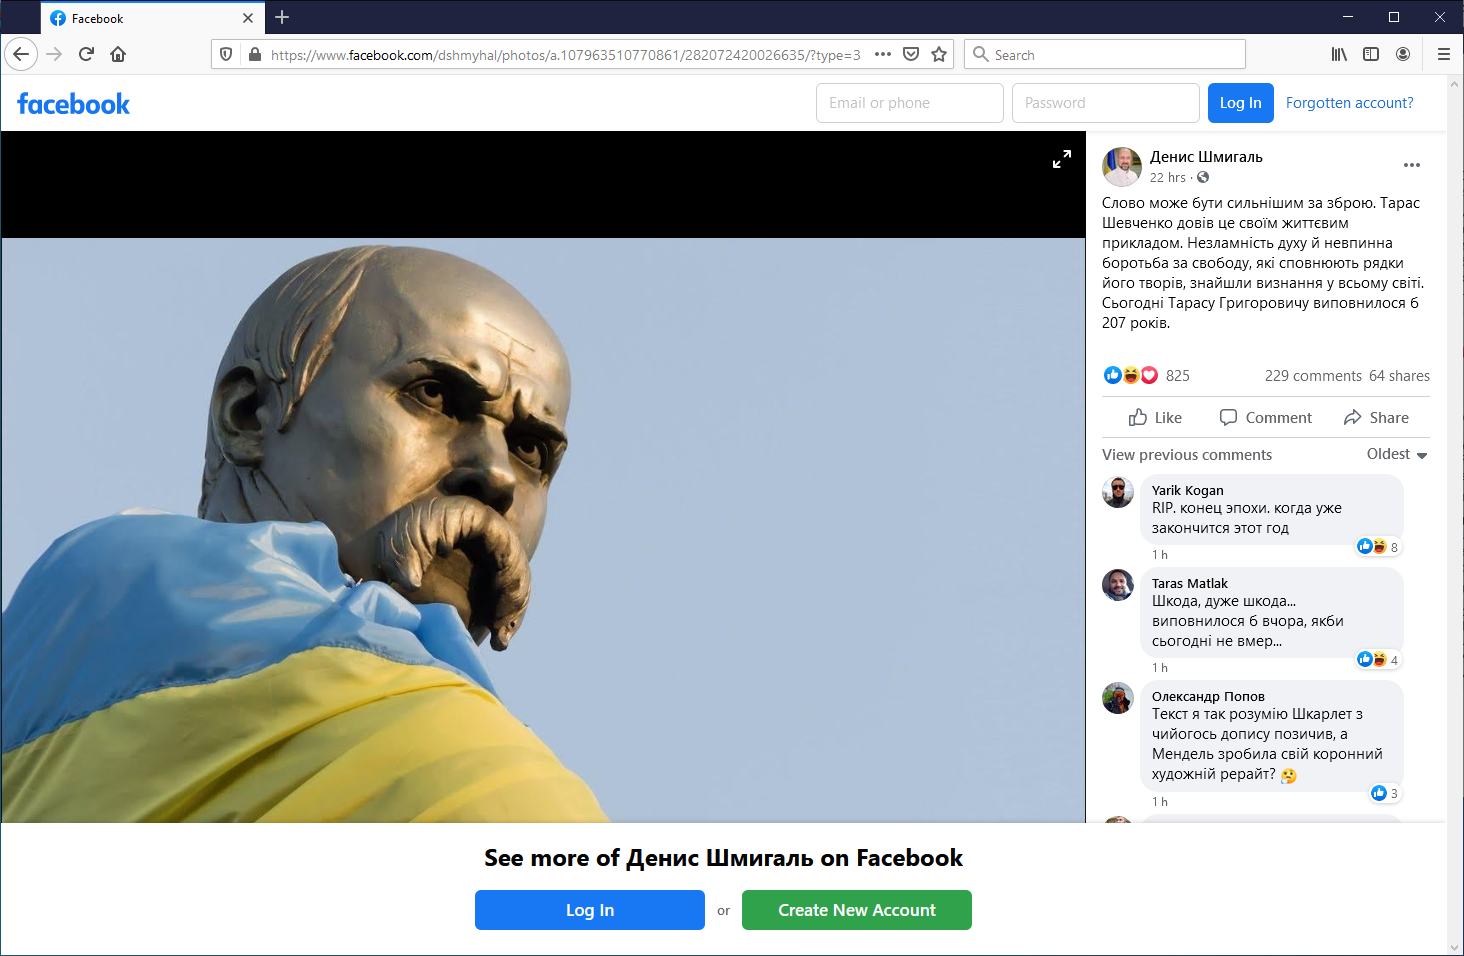The height and width of the screenshot is (956, 1464).
Task: Open the Firefox hamburger application menu
Action: coord(1443,54)
